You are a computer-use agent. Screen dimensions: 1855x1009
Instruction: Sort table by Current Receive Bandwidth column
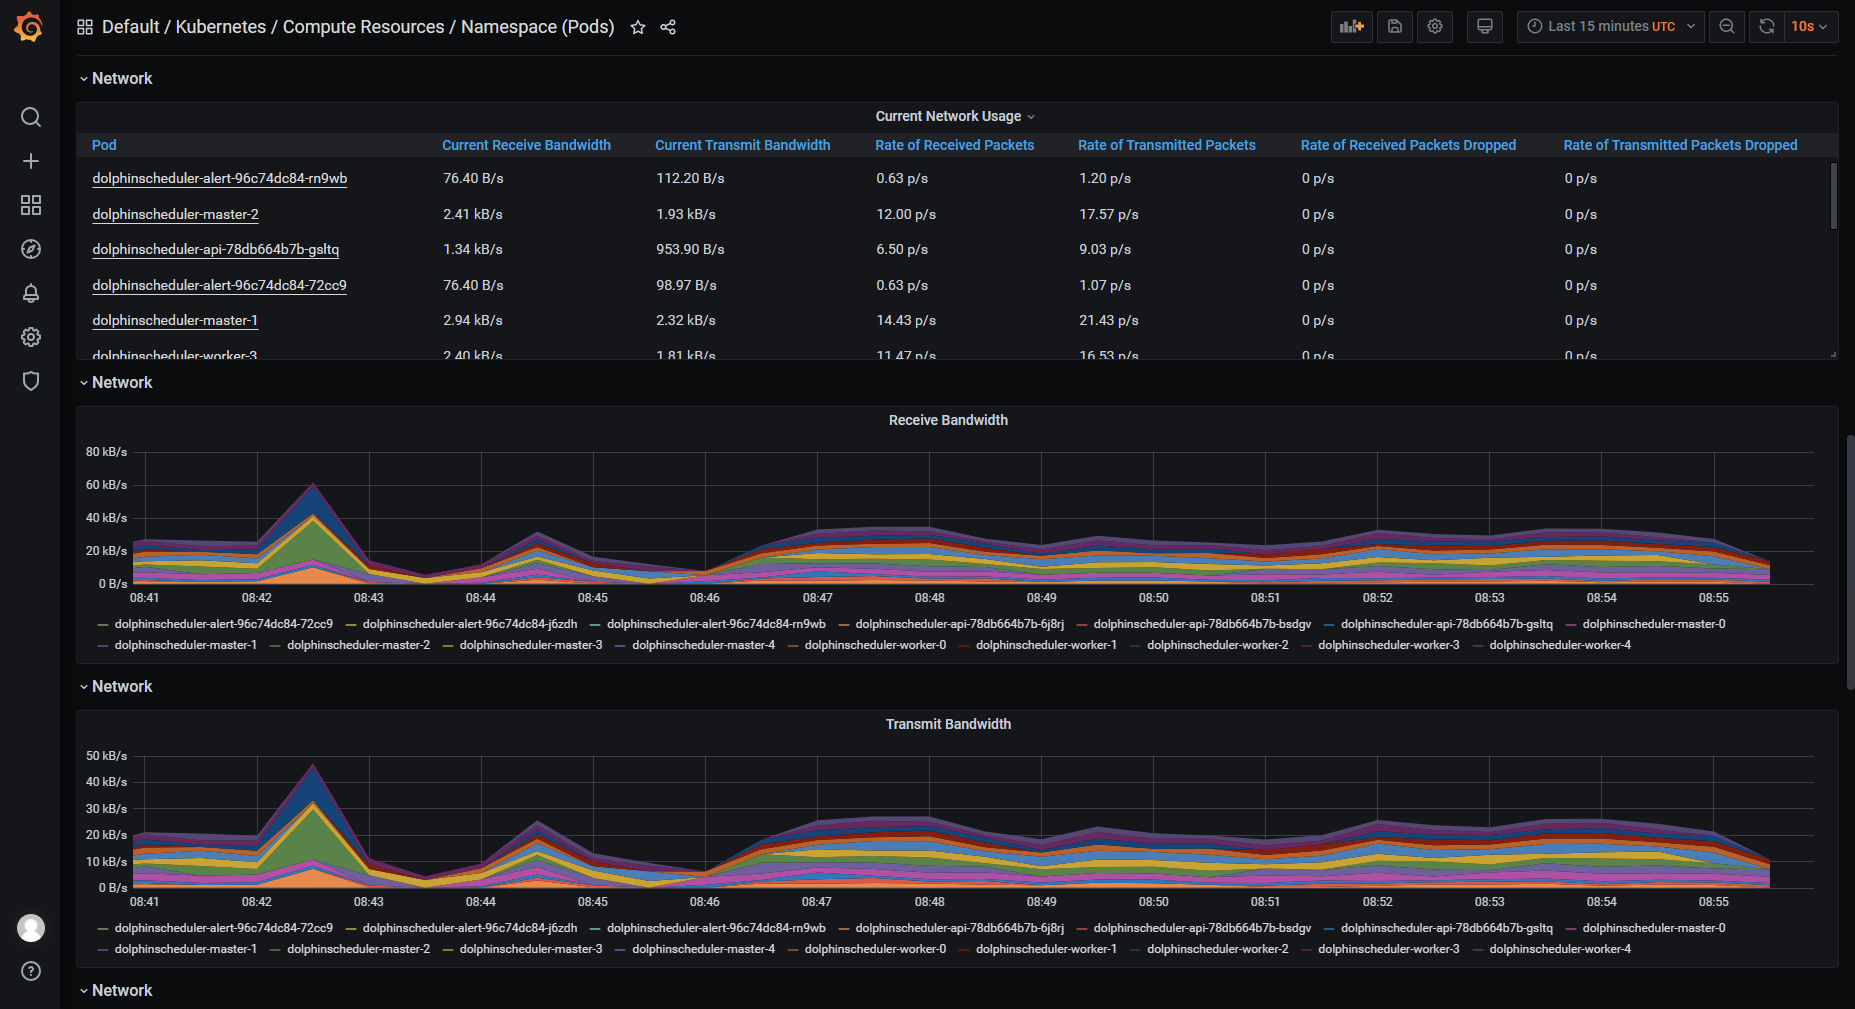point(526,145)
